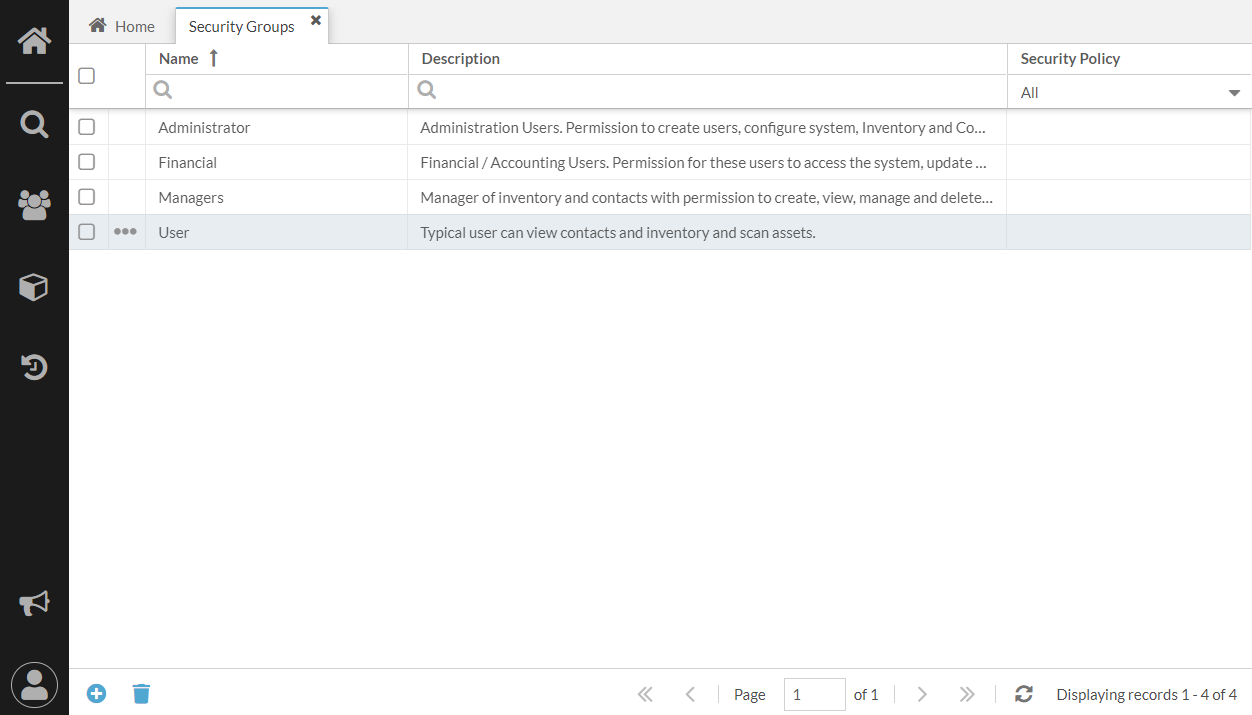Sort by the Name column header
This screenshot has height=715, width=1252.
pos(179,59)
